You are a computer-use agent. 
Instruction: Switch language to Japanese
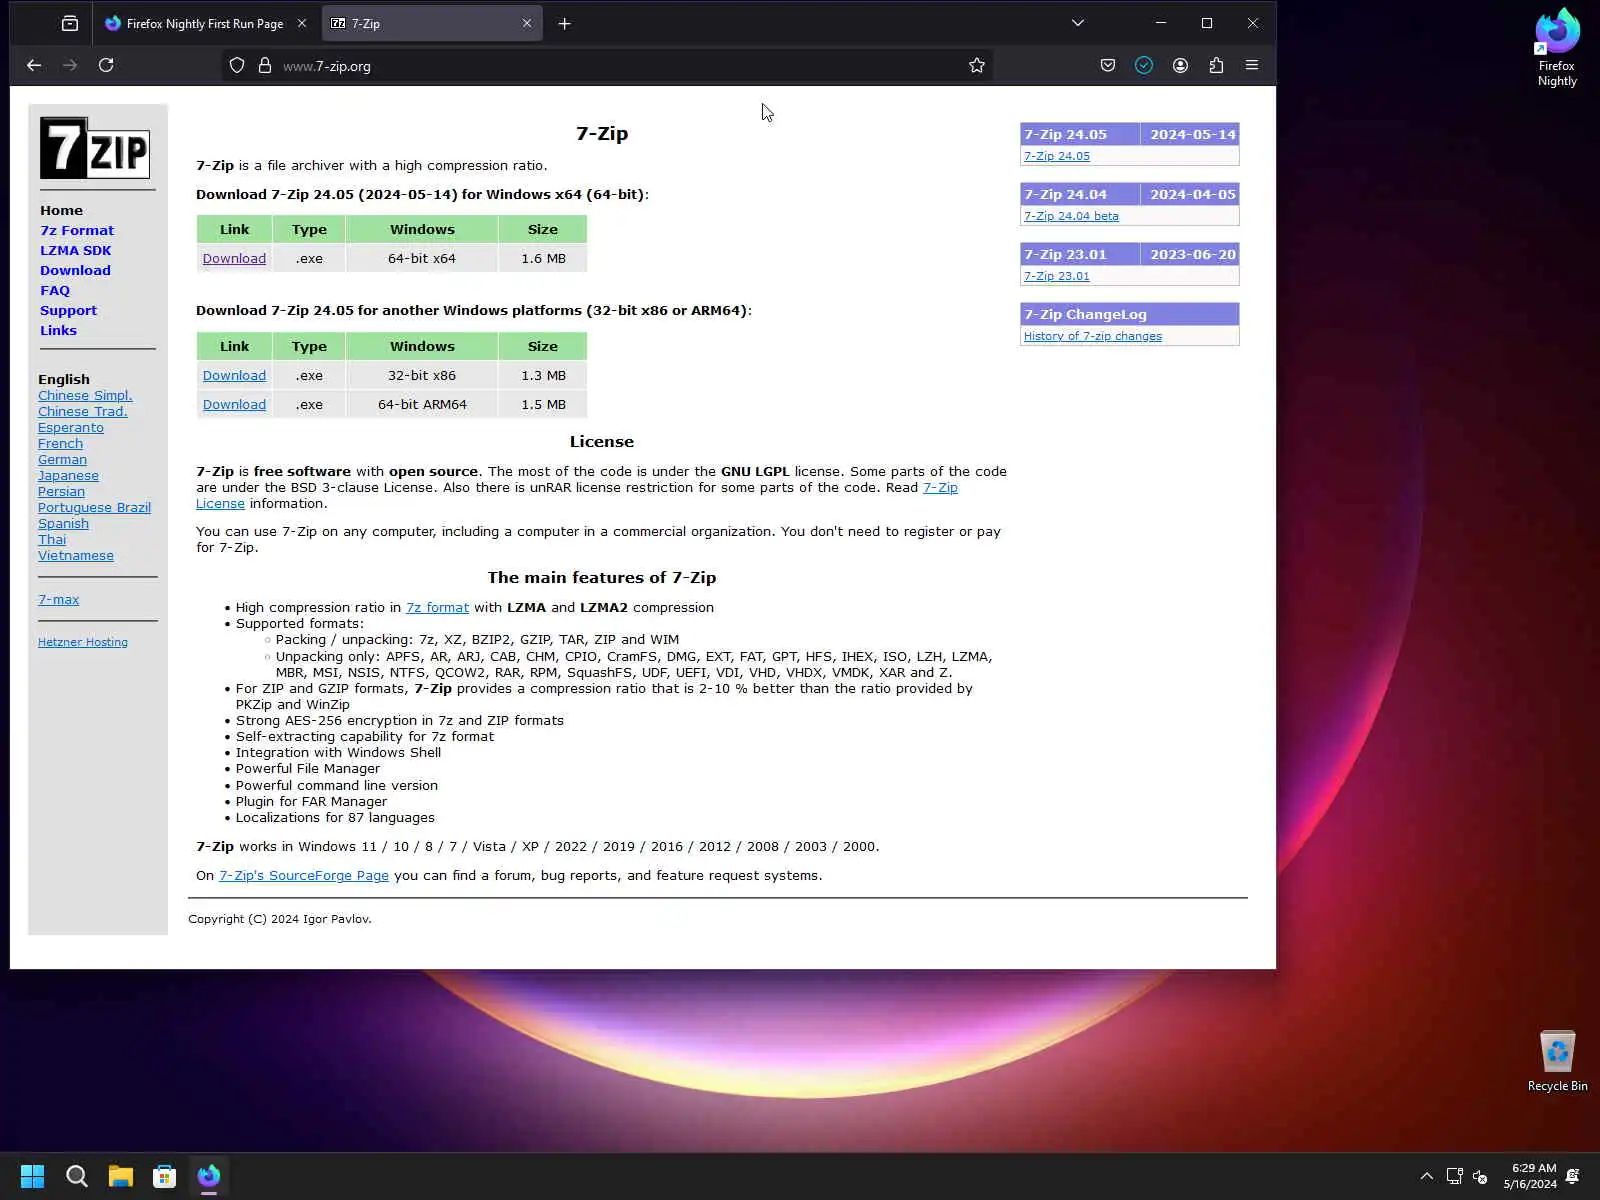(x=68, y=475)
